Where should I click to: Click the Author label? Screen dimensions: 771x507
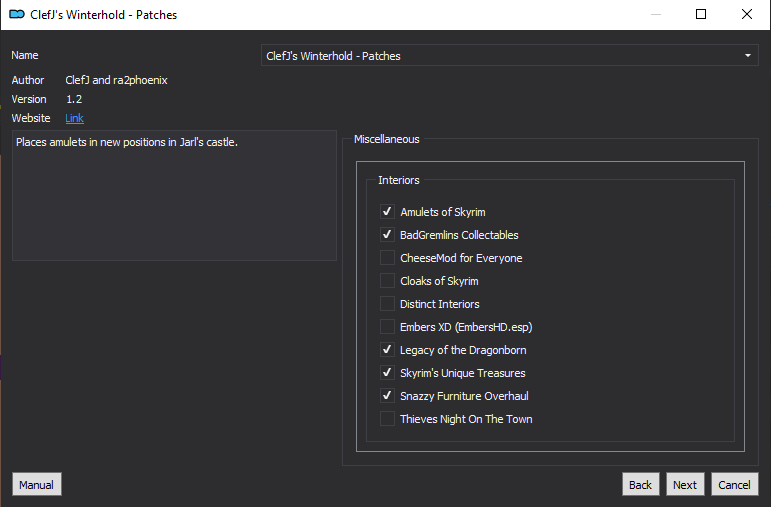[28, 80]
